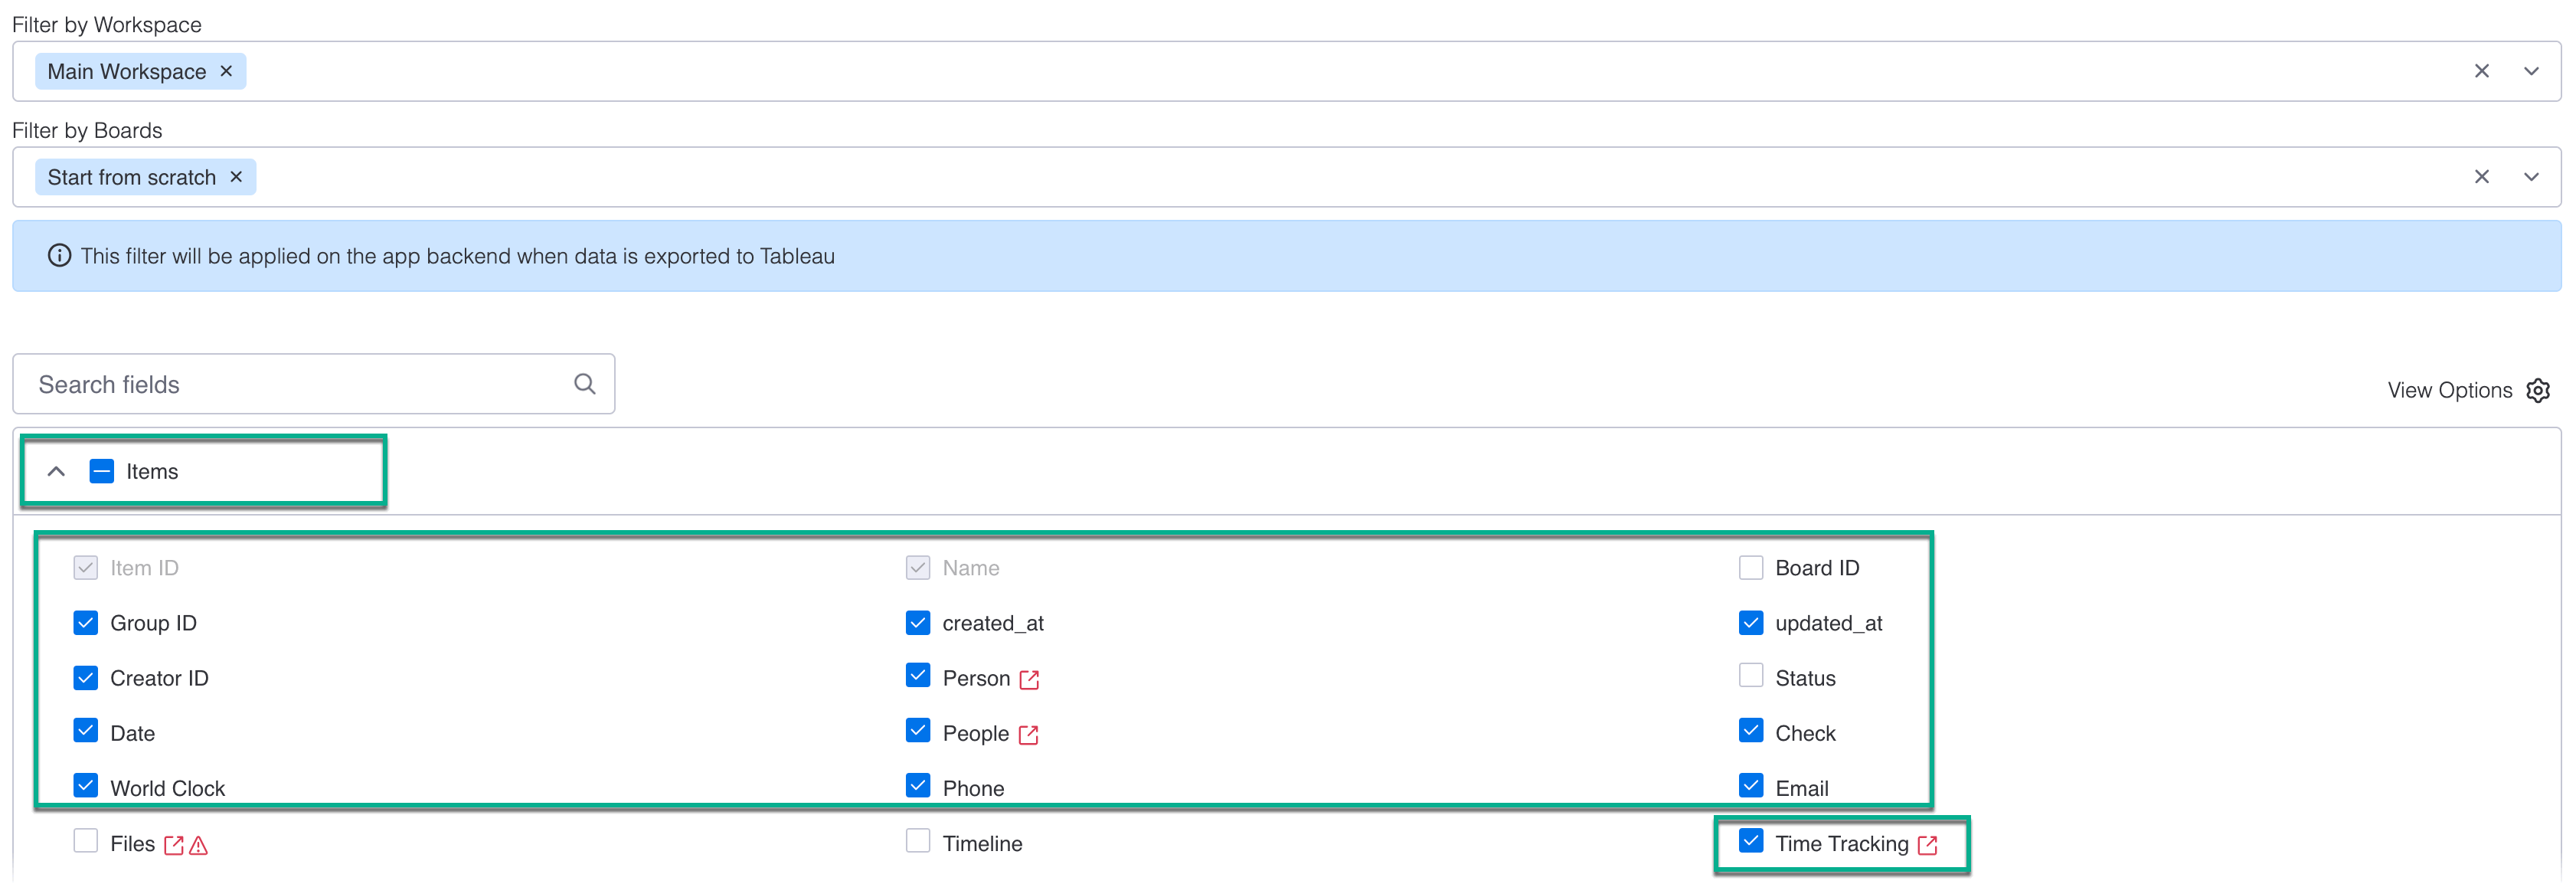The width and height of the screenshot is (2576, 884).
Task: Open the Filter by Boards dropdown
Action: (x=2532, y=176)
